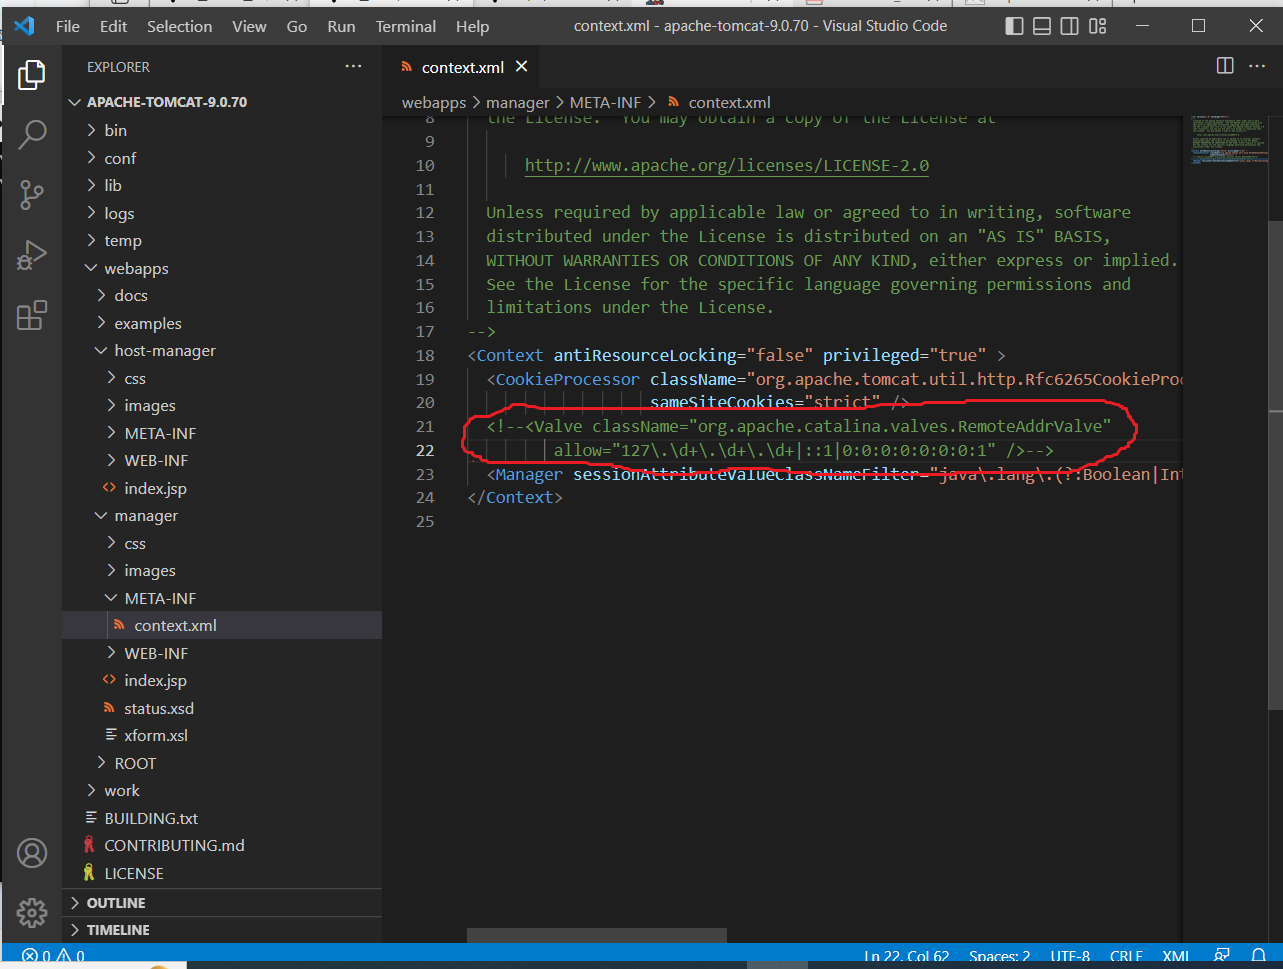Open the Terminal menu
The image size is (1283, 969).
coord(406,26)
